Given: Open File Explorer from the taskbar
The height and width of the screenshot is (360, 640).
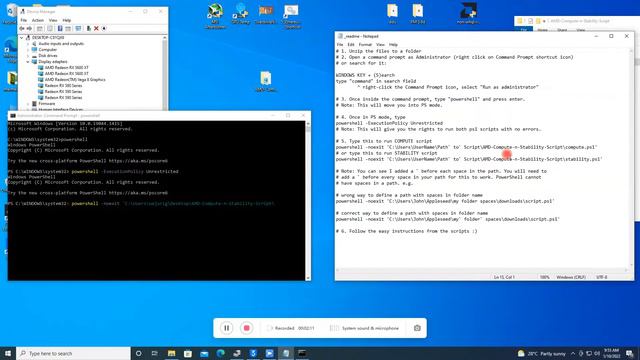Looking at the screenshot, I should coord(171,353).
